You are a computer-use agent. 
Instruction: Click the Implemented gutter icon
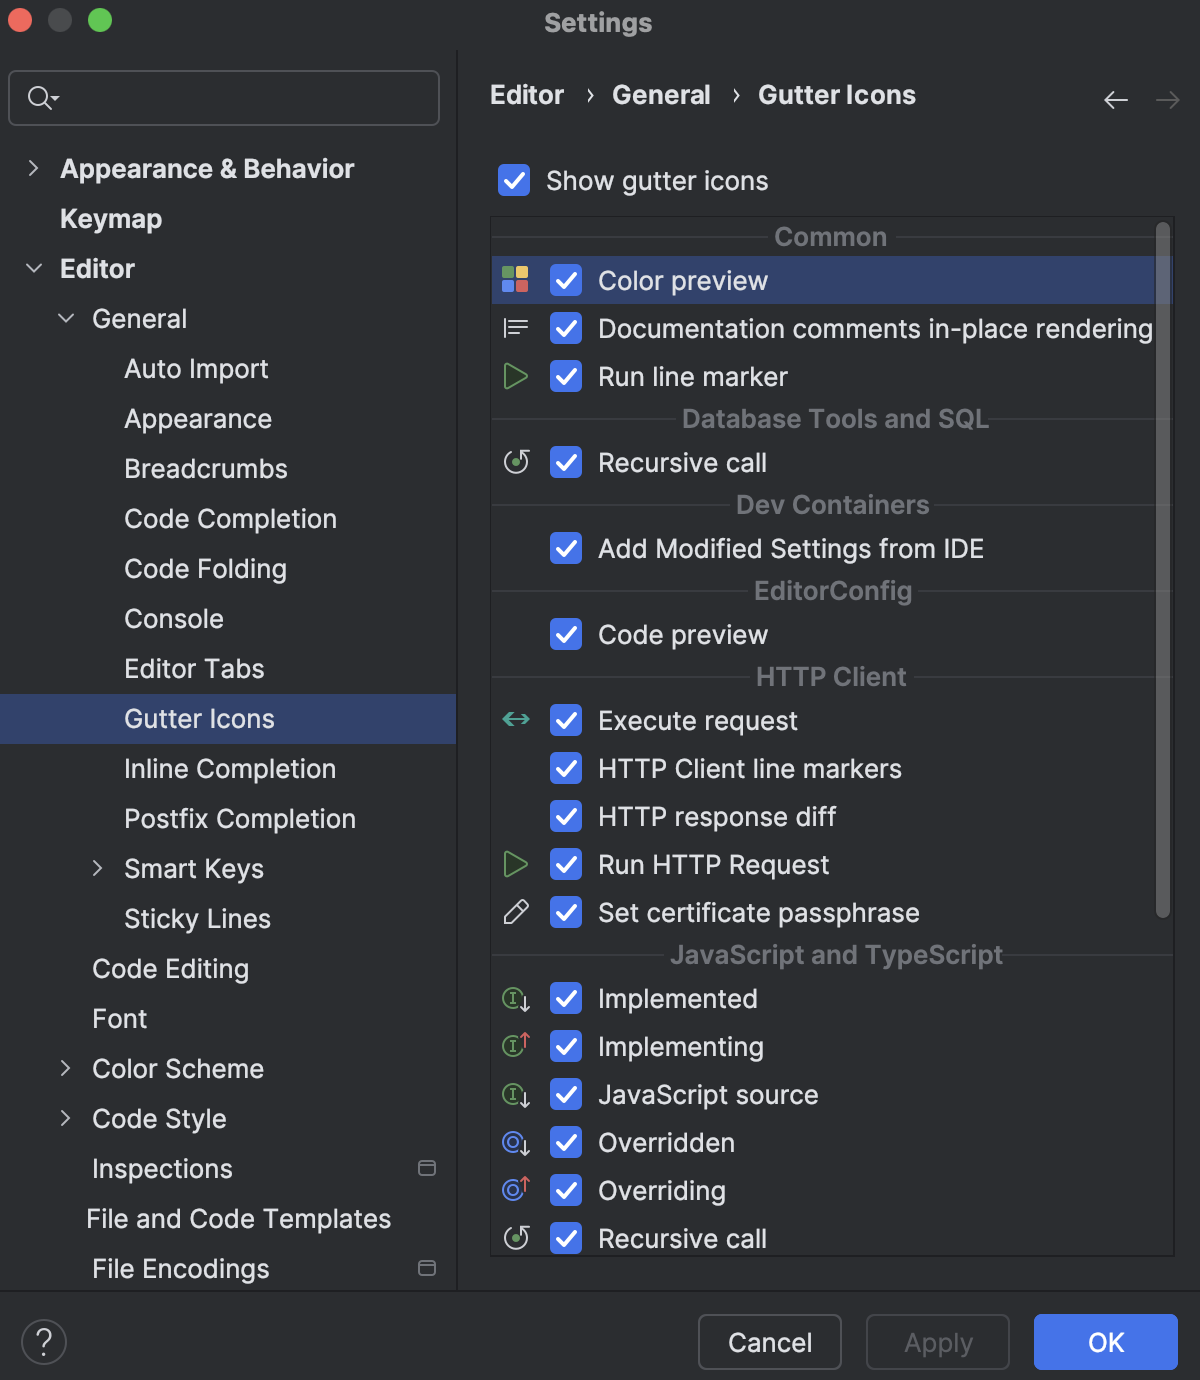(514, 998)
